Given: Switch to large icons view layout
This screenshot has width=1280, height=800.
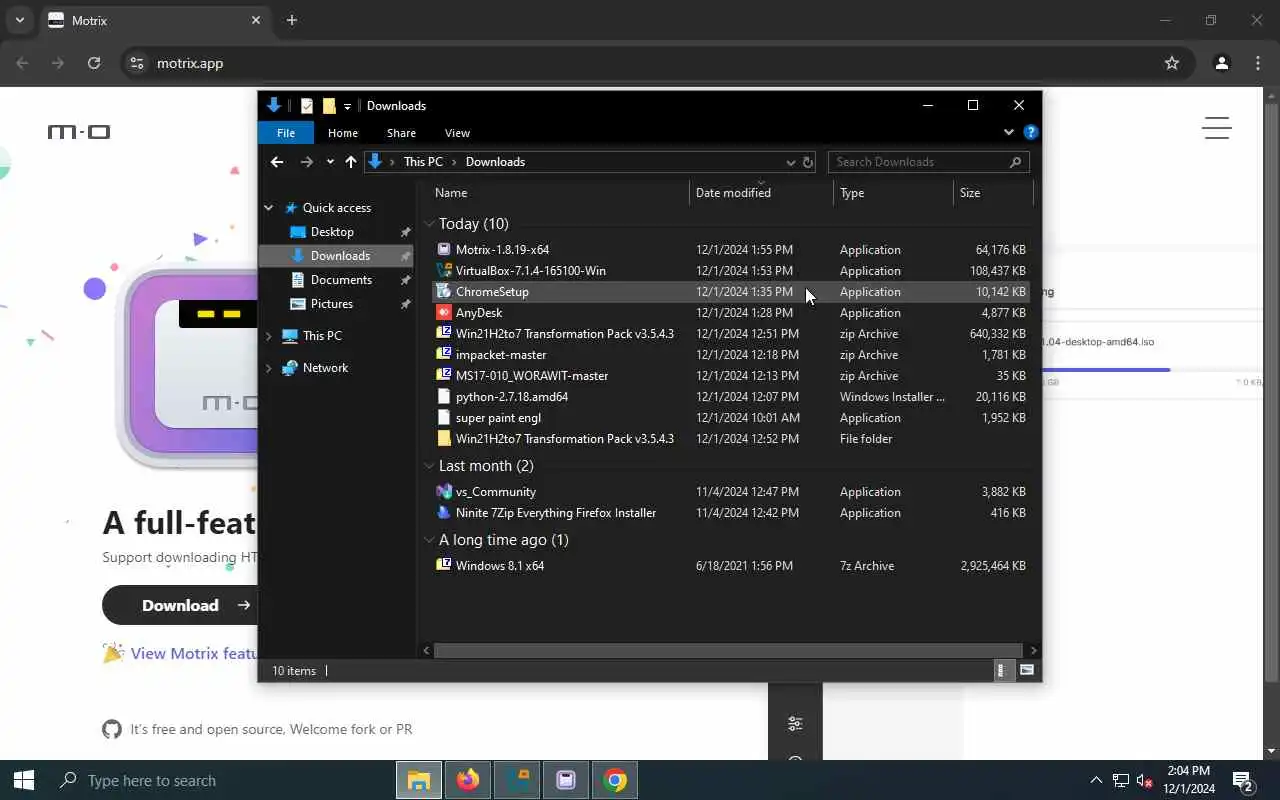Looking at the screenshot, I should point(1027,670).
